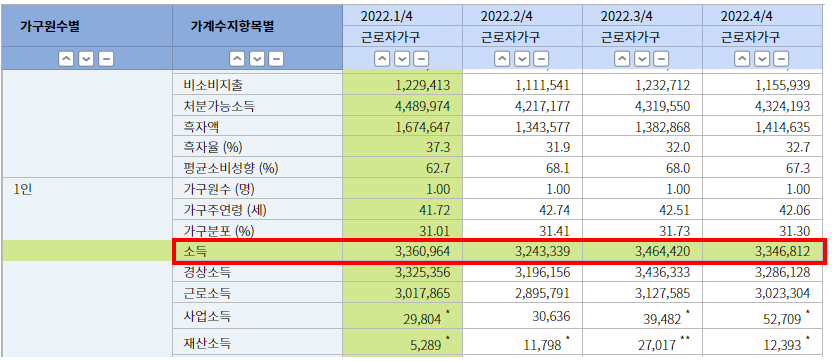Sort 2022.1/4 column descending with down arrow
This screenshot has width=832, height=361.
(x=402, y=59)
